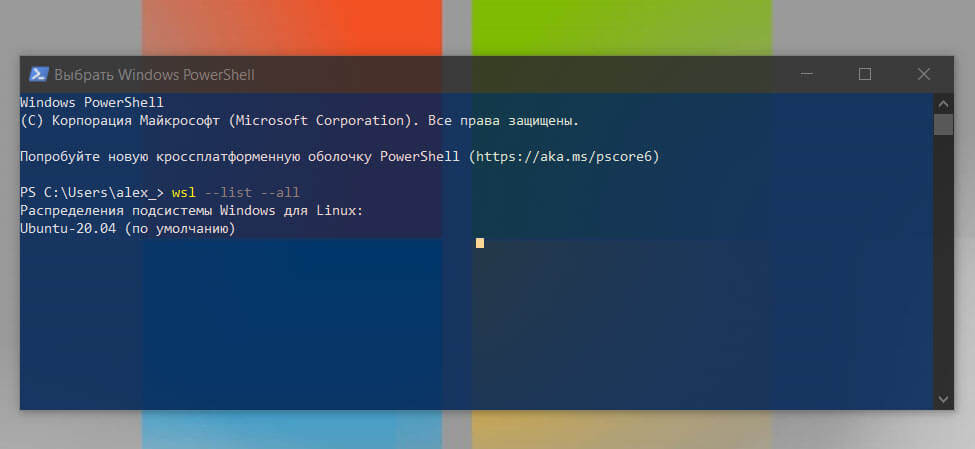Viewport: 975px width, 449px height.
Task: Click the yellow 'wsl' command word
Action: tap(183, 193)
